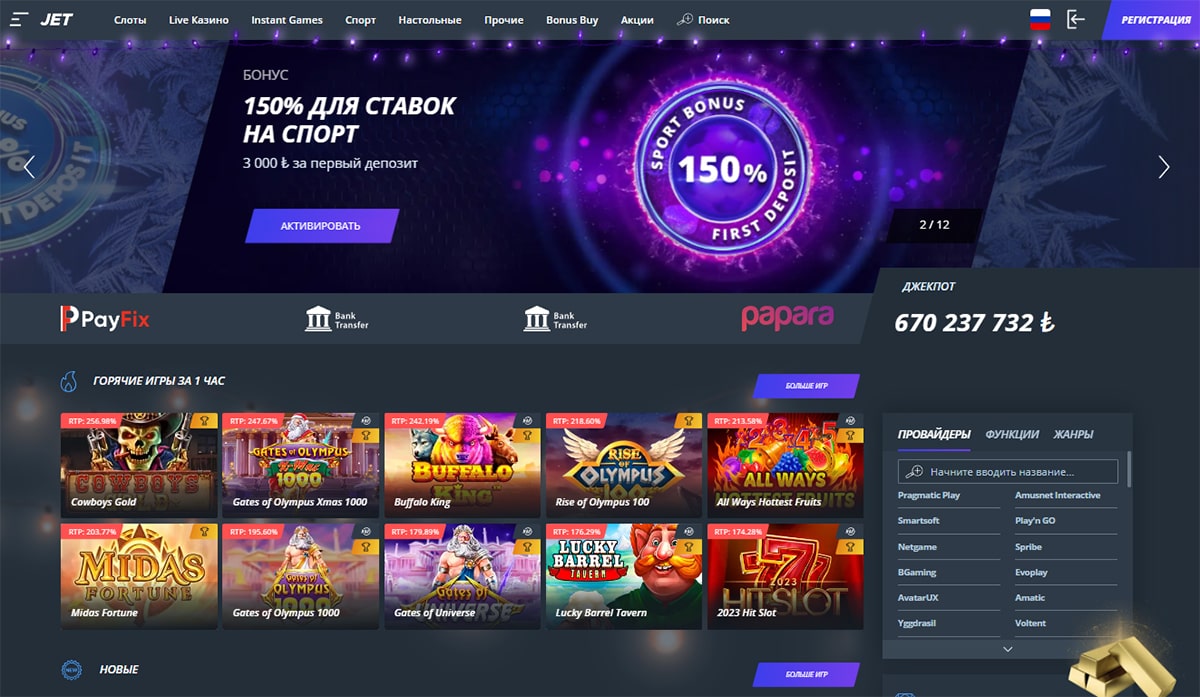
Task: Expand the providers list with down chevron
Action: 1006,649
